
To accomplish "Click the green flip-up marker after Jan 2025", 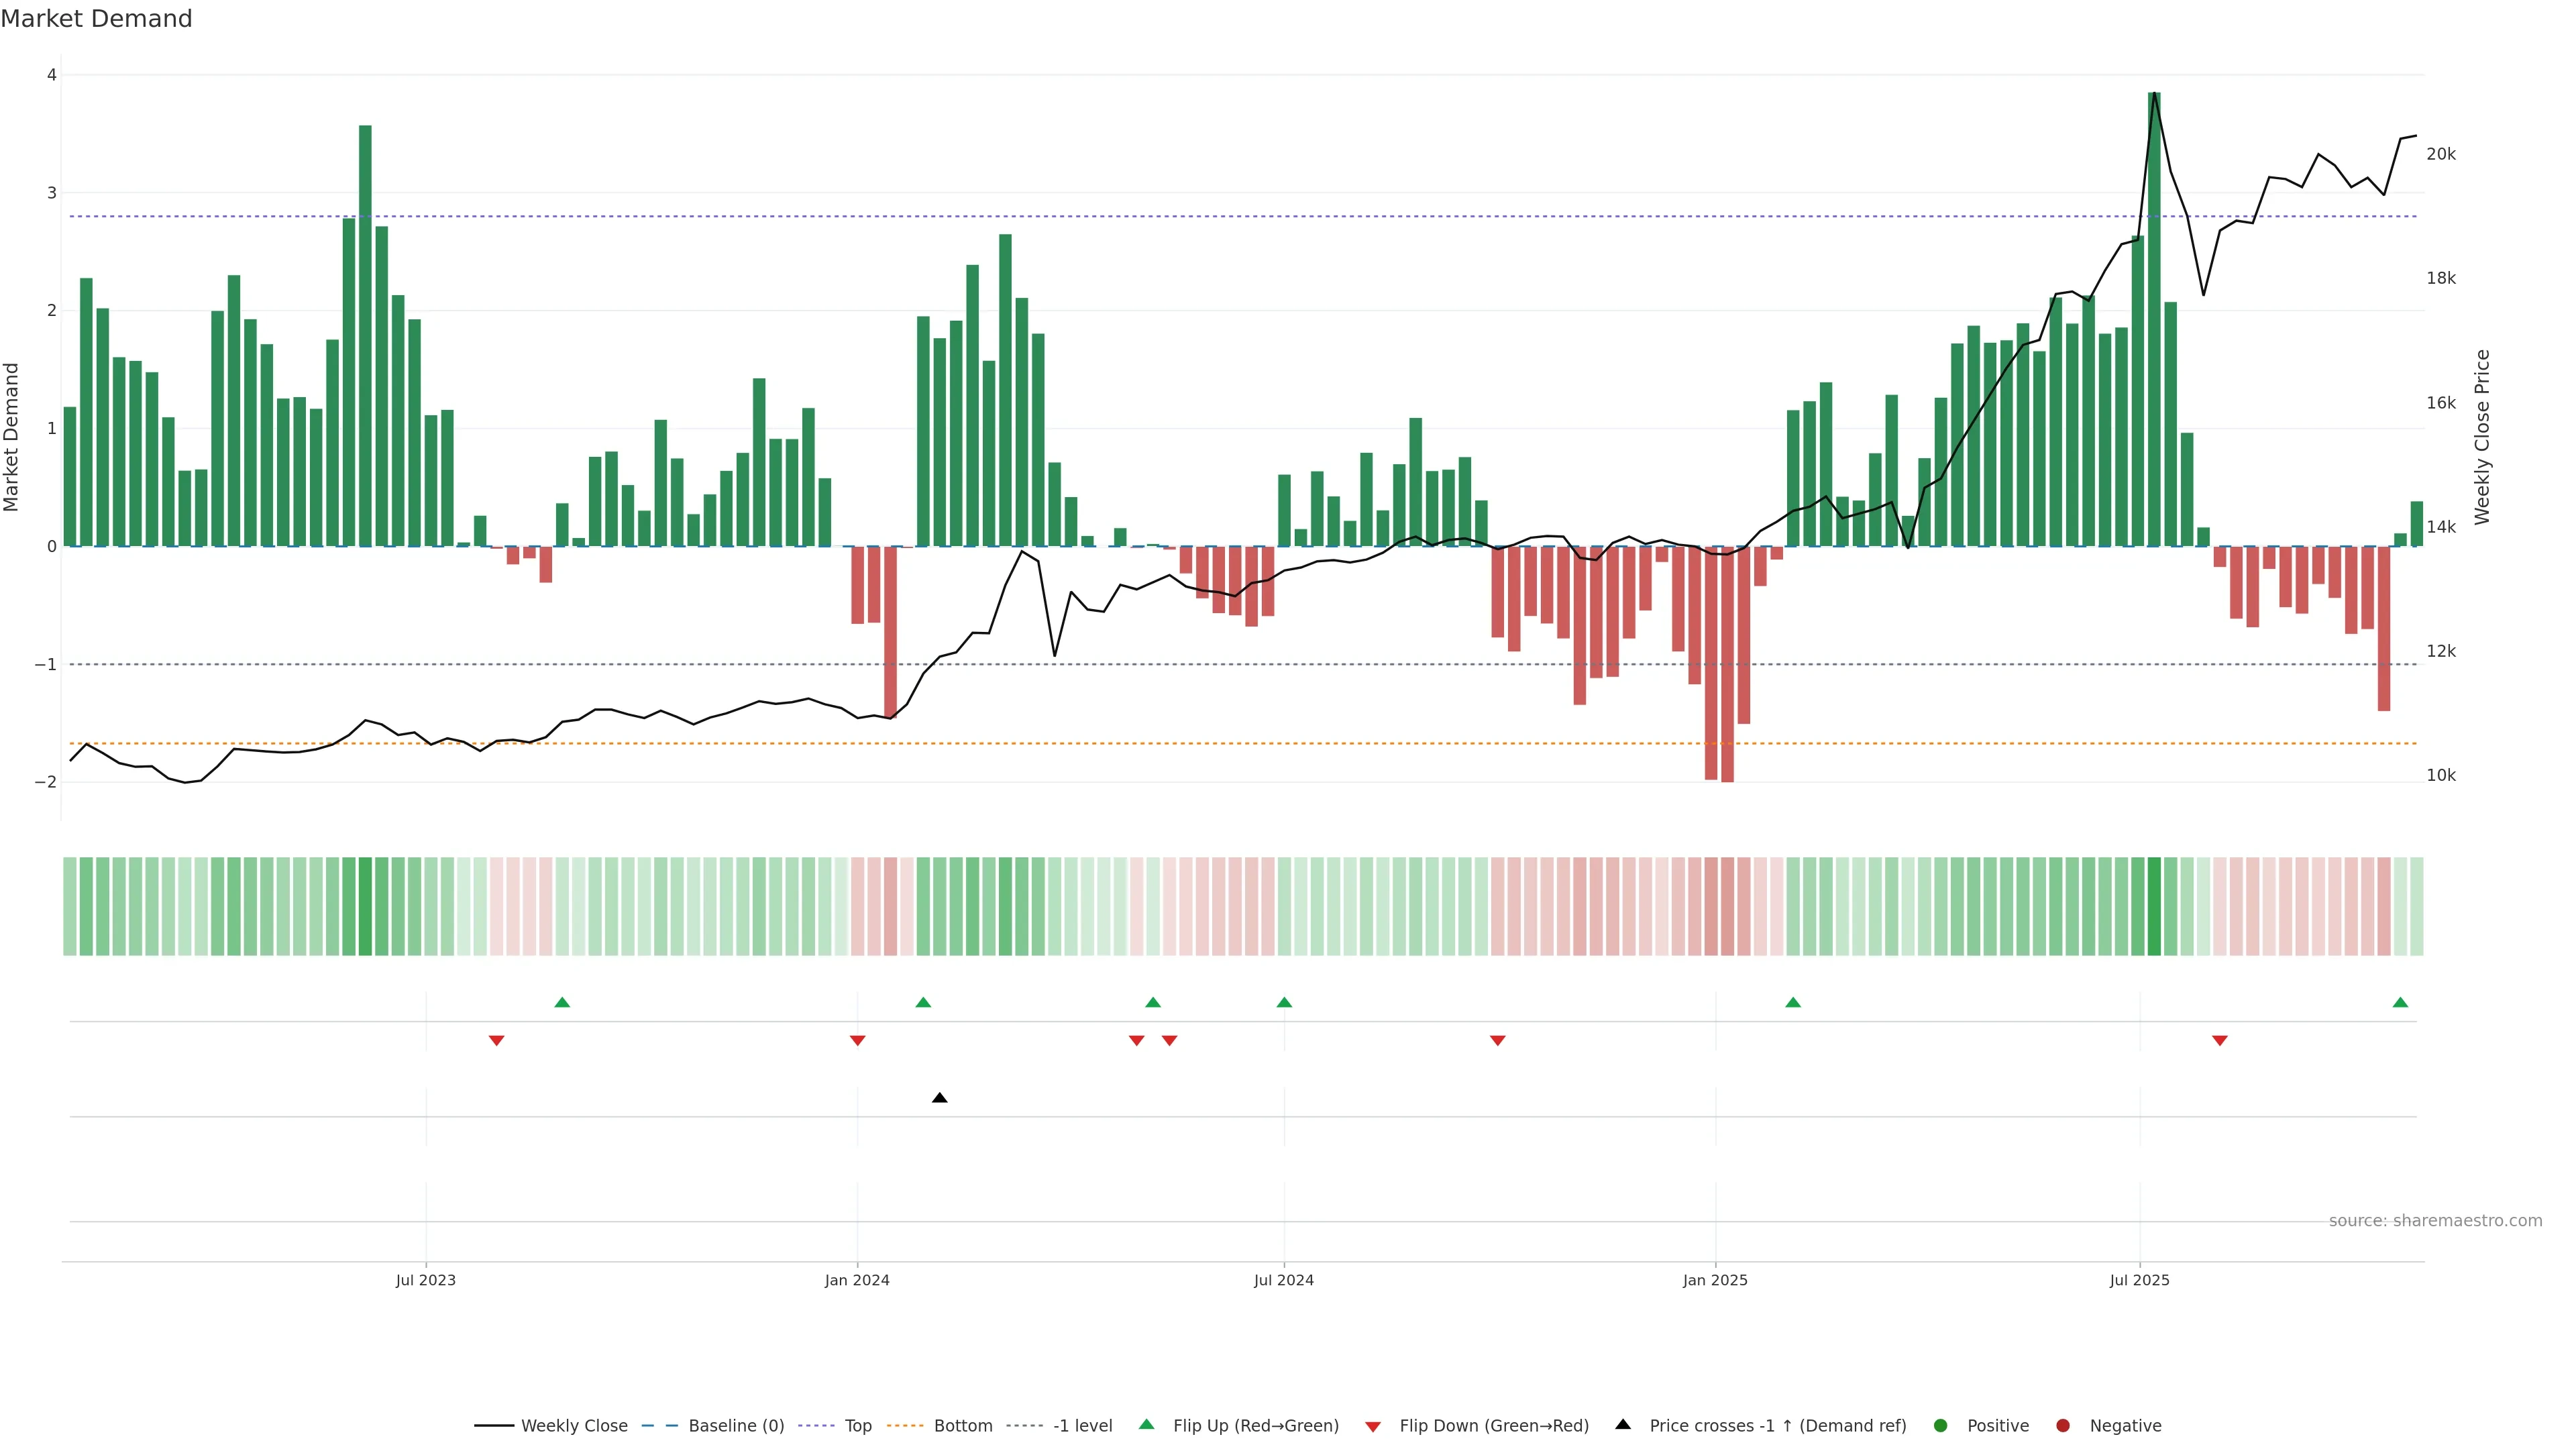I will [1793, 1002].
